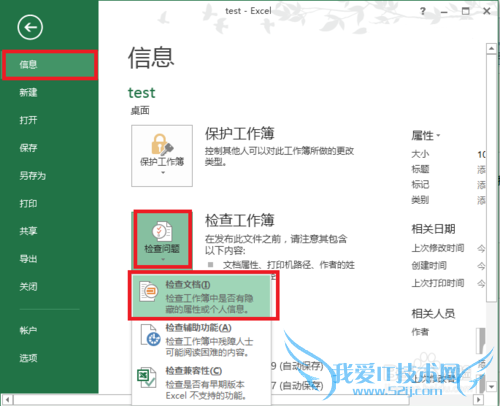Click 关闭 in the sidebar
Image resolution: width=500 pixels, height=406 pixels.
[x=28, y=286]
